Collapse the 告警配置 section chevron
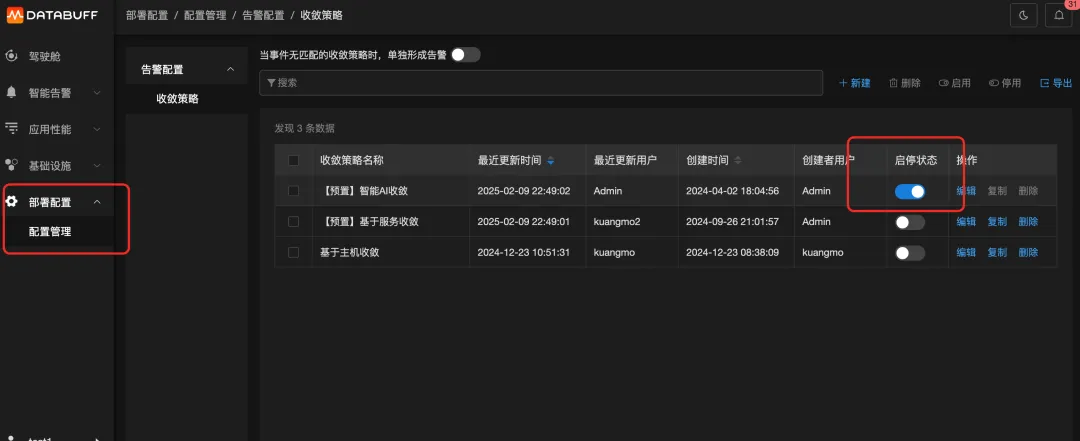Image resolution: width=1080 pixels, height=441 pixels. coord(231,69)
